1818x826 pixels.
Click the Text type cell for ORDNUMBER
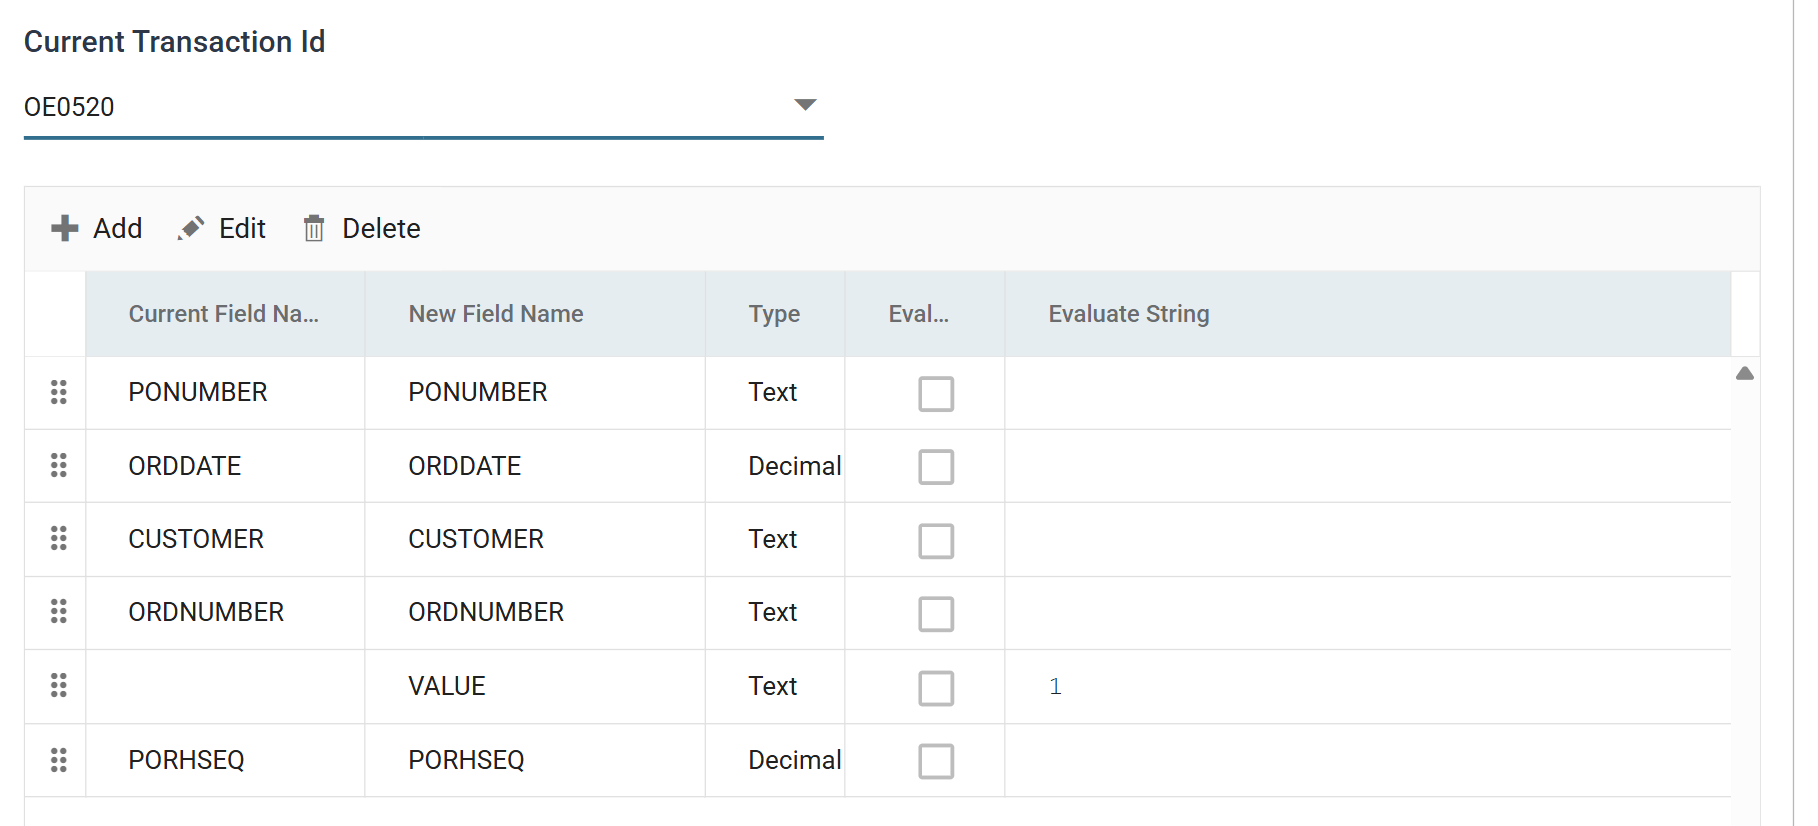(775, 612)
